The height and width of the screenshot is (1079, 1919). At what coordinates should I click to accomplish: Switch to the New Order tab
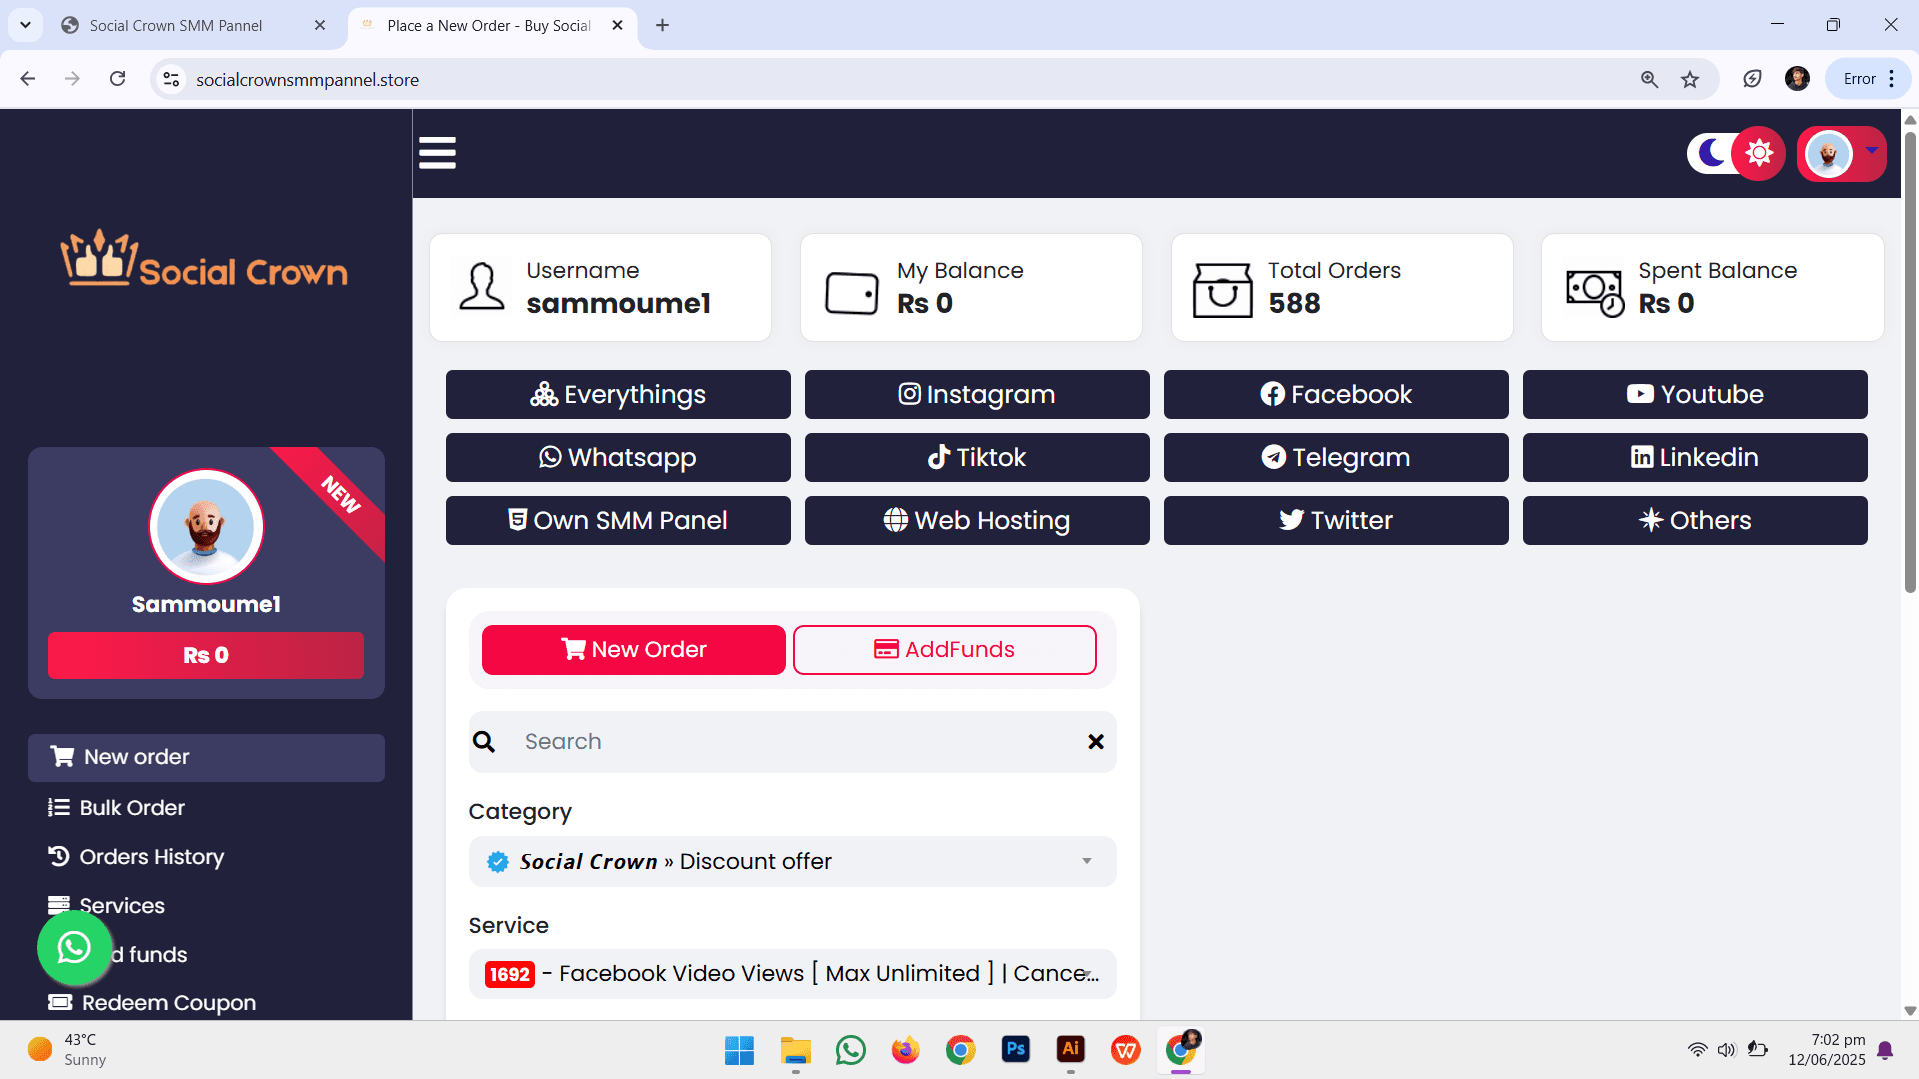(634, 650)
